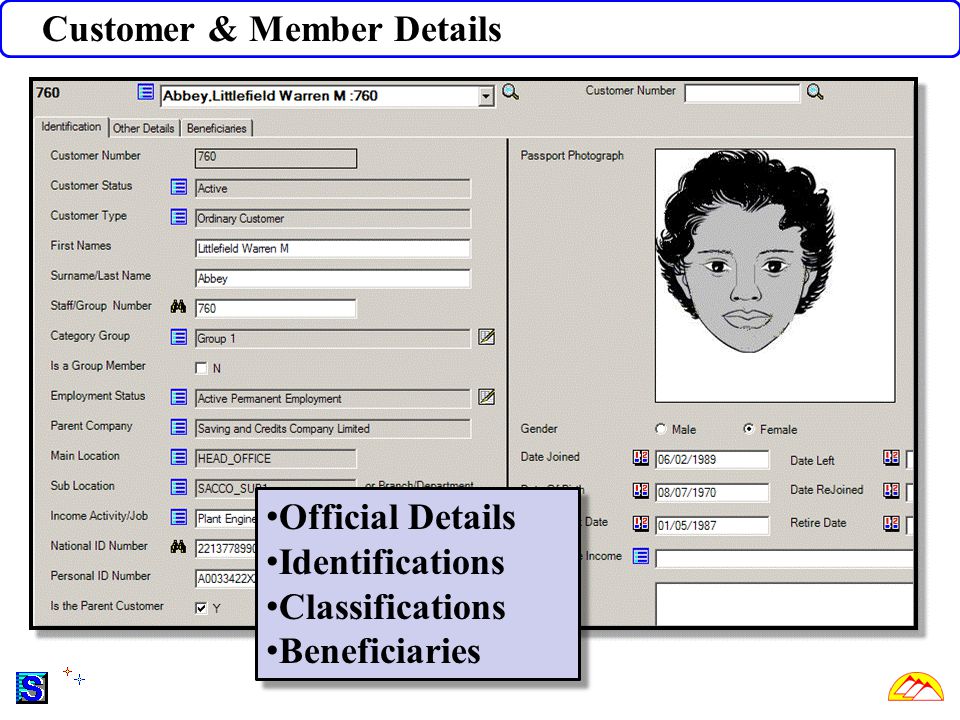Click the Surname/Last Name input field
Image resolution: width=960 pixels, height=720 pixels.
[332, 279]
